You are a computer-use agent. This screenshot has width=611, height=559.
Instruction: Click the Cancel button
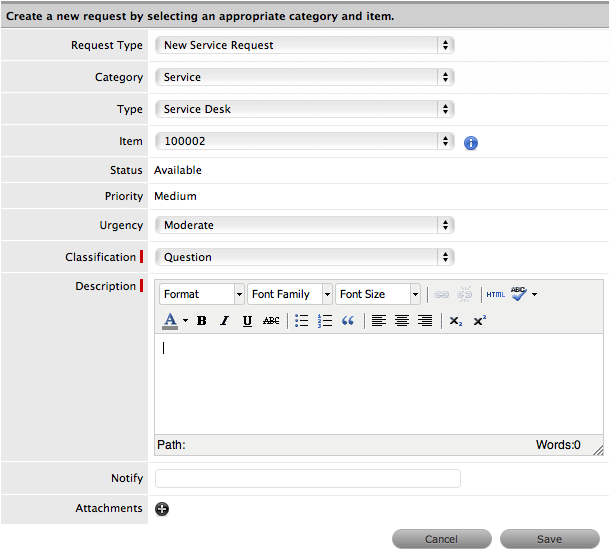(441, 539)
